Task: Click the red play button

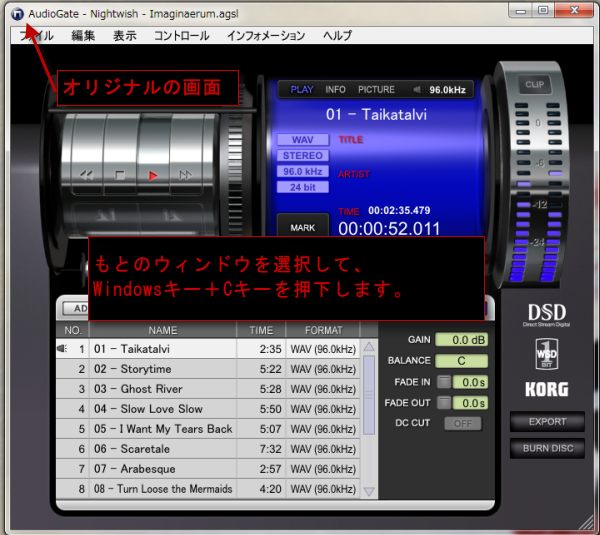Action: pyautogui.click(x=153, y=175)
